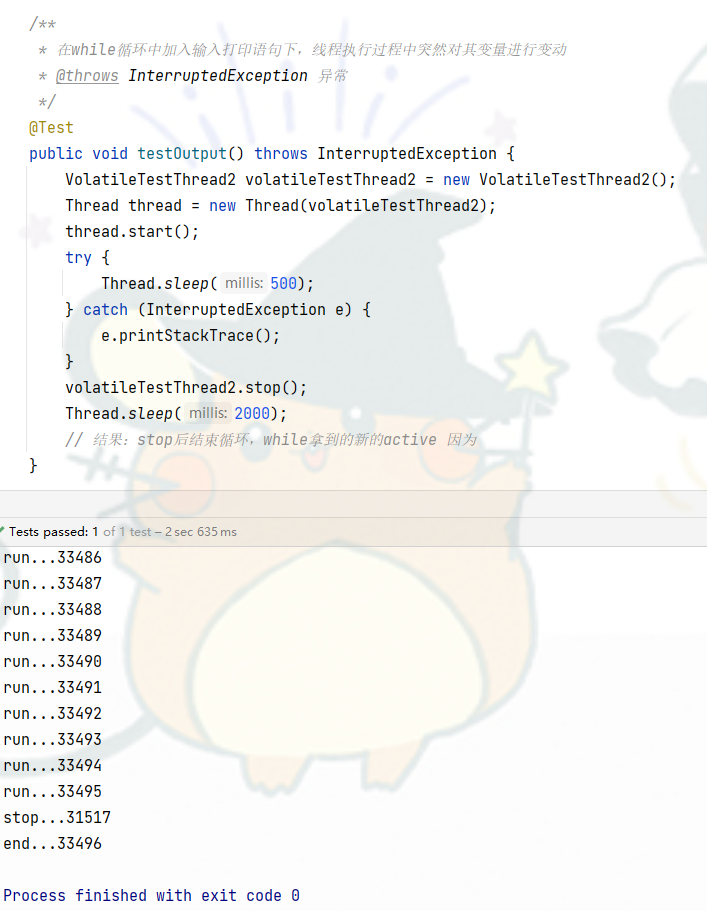Click the @throws tag in the Javadoc
This screenshot has width=707, height=911.
(87, 76)
